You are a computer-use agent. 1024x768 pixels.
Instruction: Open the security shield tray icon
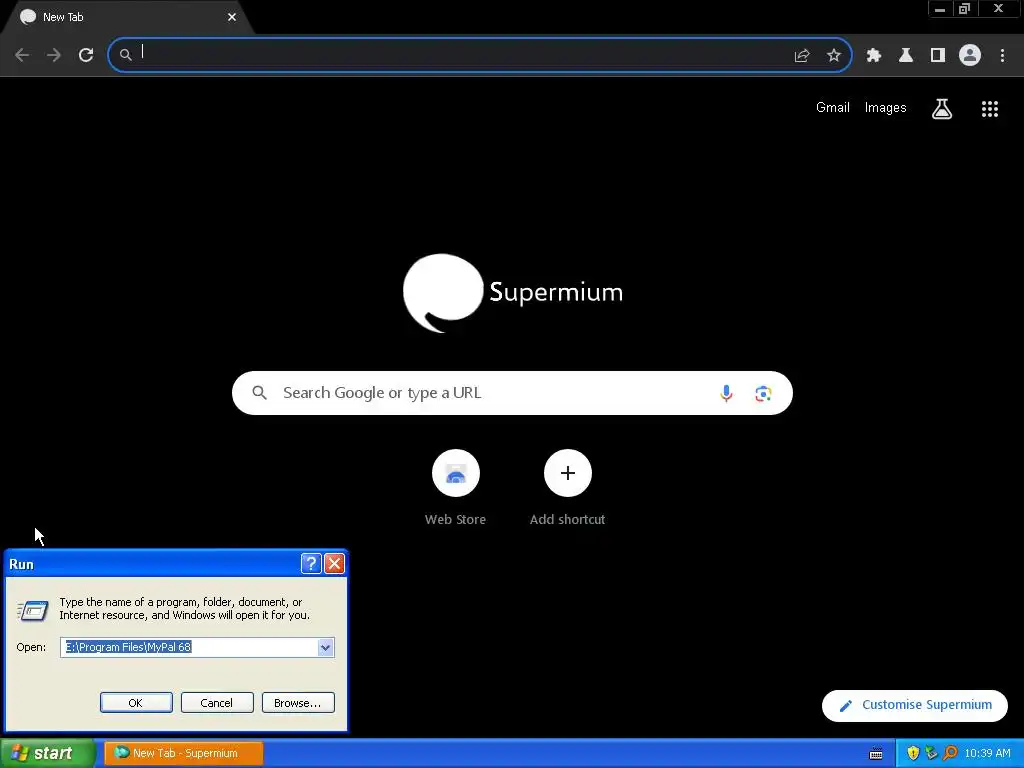[x=913, y=753]
